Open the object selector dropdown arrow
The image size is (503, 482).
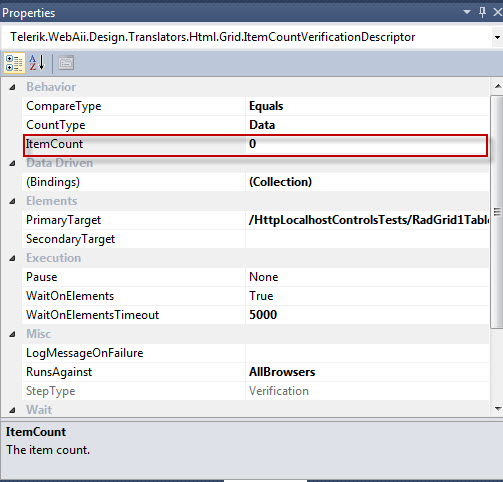(x=497, y=37)
